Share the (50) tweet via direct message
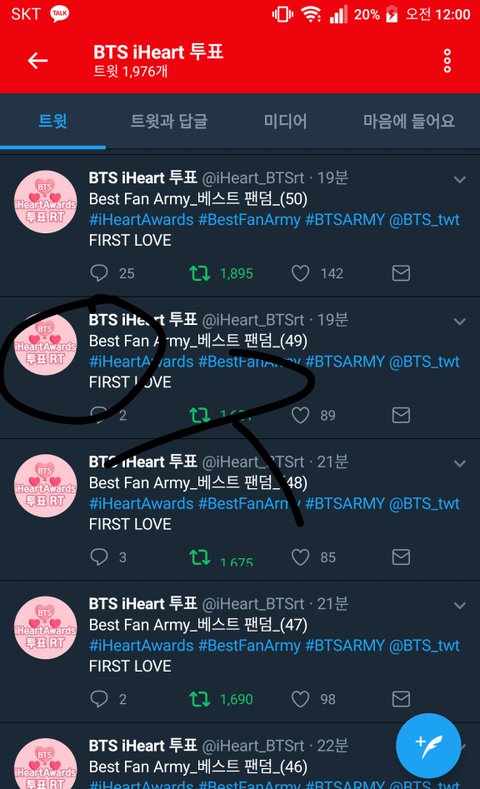Viewport: 480px width, 789px height. pyautogui.click(x=401, y=273)
